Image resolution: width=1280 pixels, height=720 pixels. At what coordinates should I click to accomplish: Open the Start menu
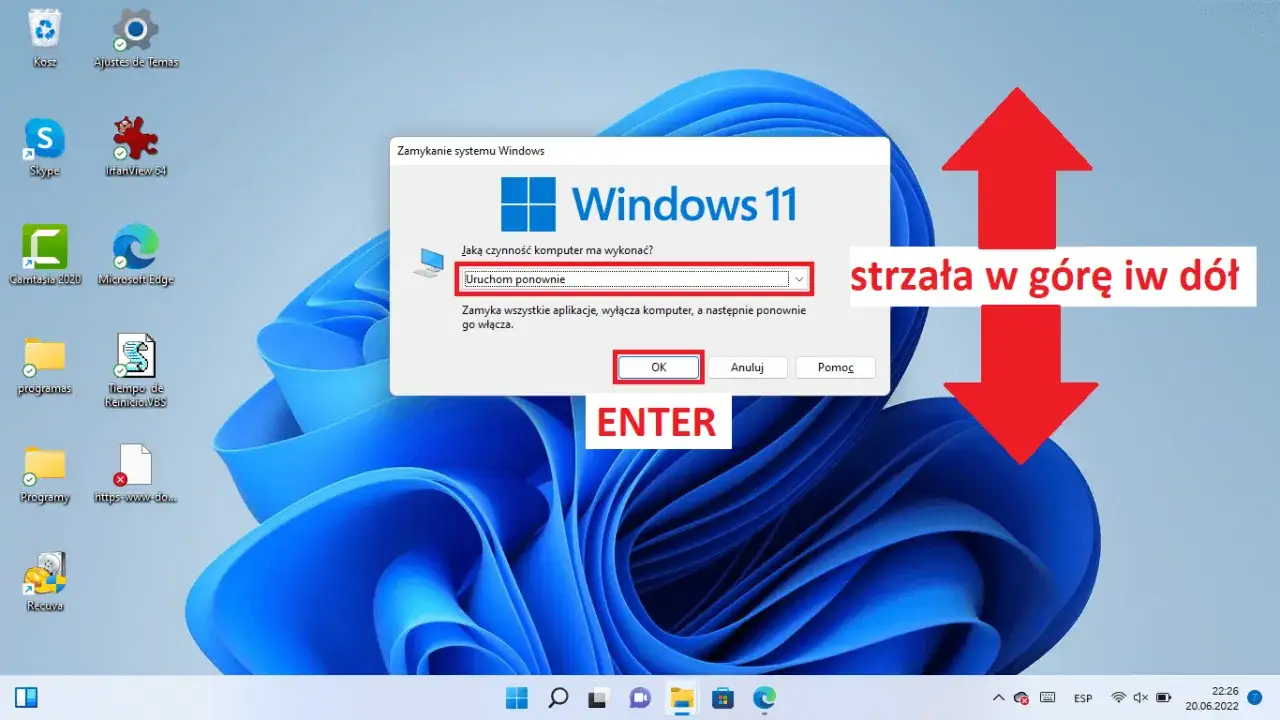[x=516, y=697]
